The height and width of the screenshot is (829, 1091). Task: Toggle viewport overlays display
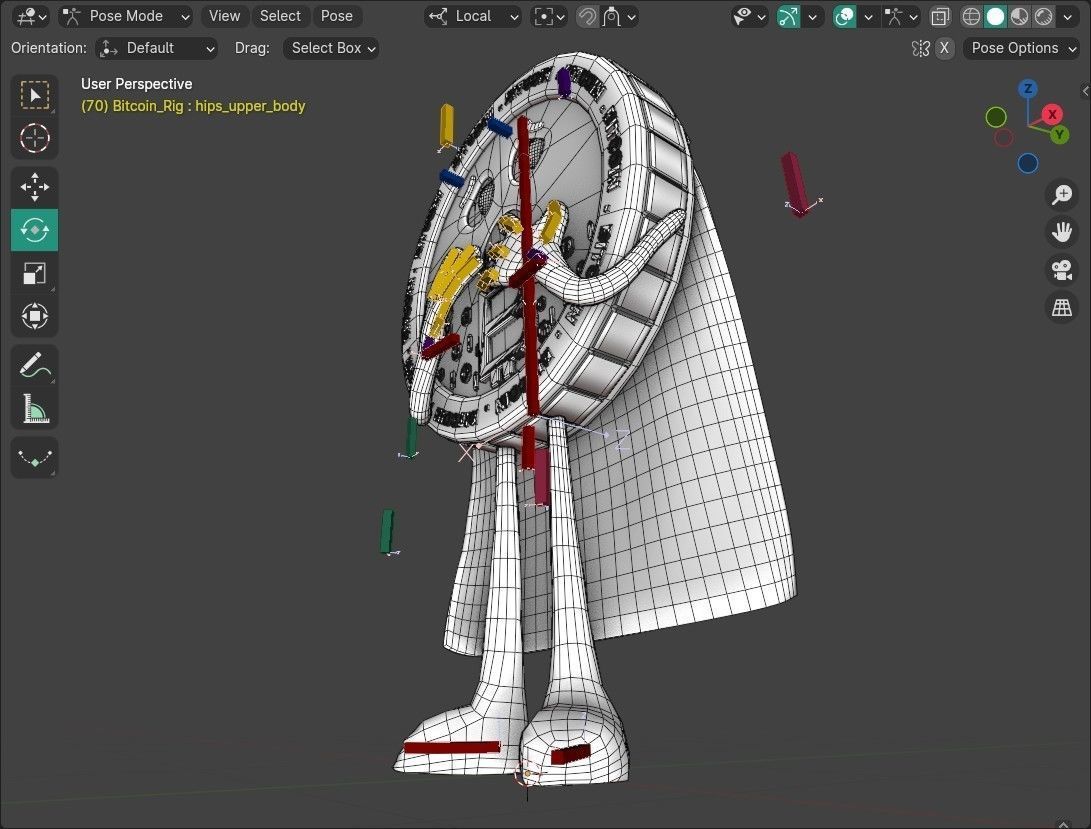click(845, 16)
